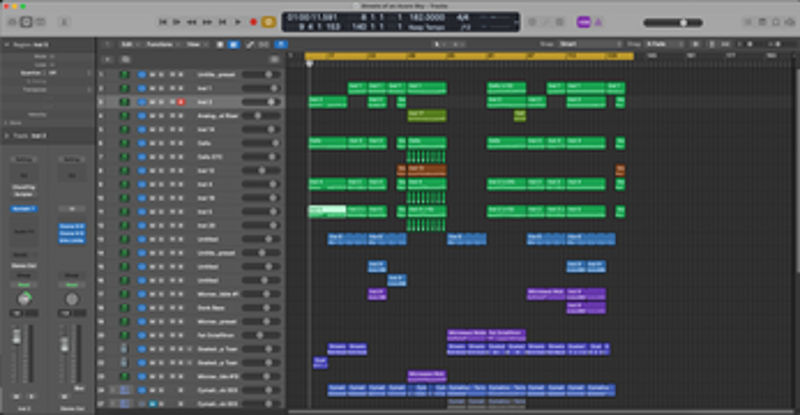Click the Waveform Zoom button
The height and width of the screenshot is (415, 800).
(695, 44)
